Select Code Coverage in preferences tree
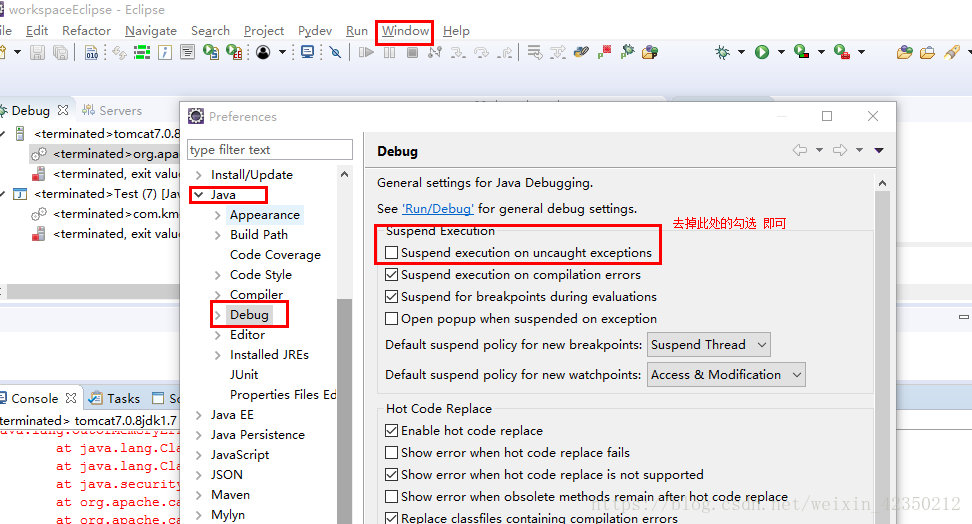 coord(275,255)
